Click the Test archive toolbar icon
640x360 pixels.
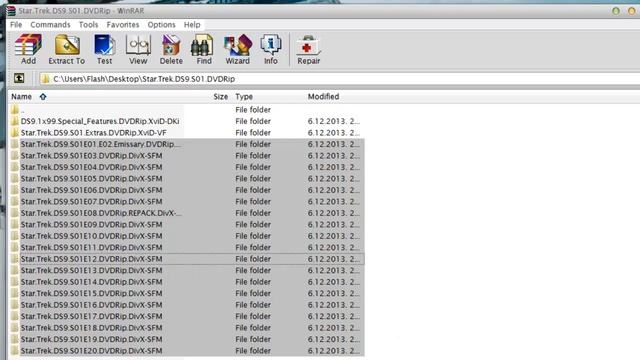[x=104, y=50]
